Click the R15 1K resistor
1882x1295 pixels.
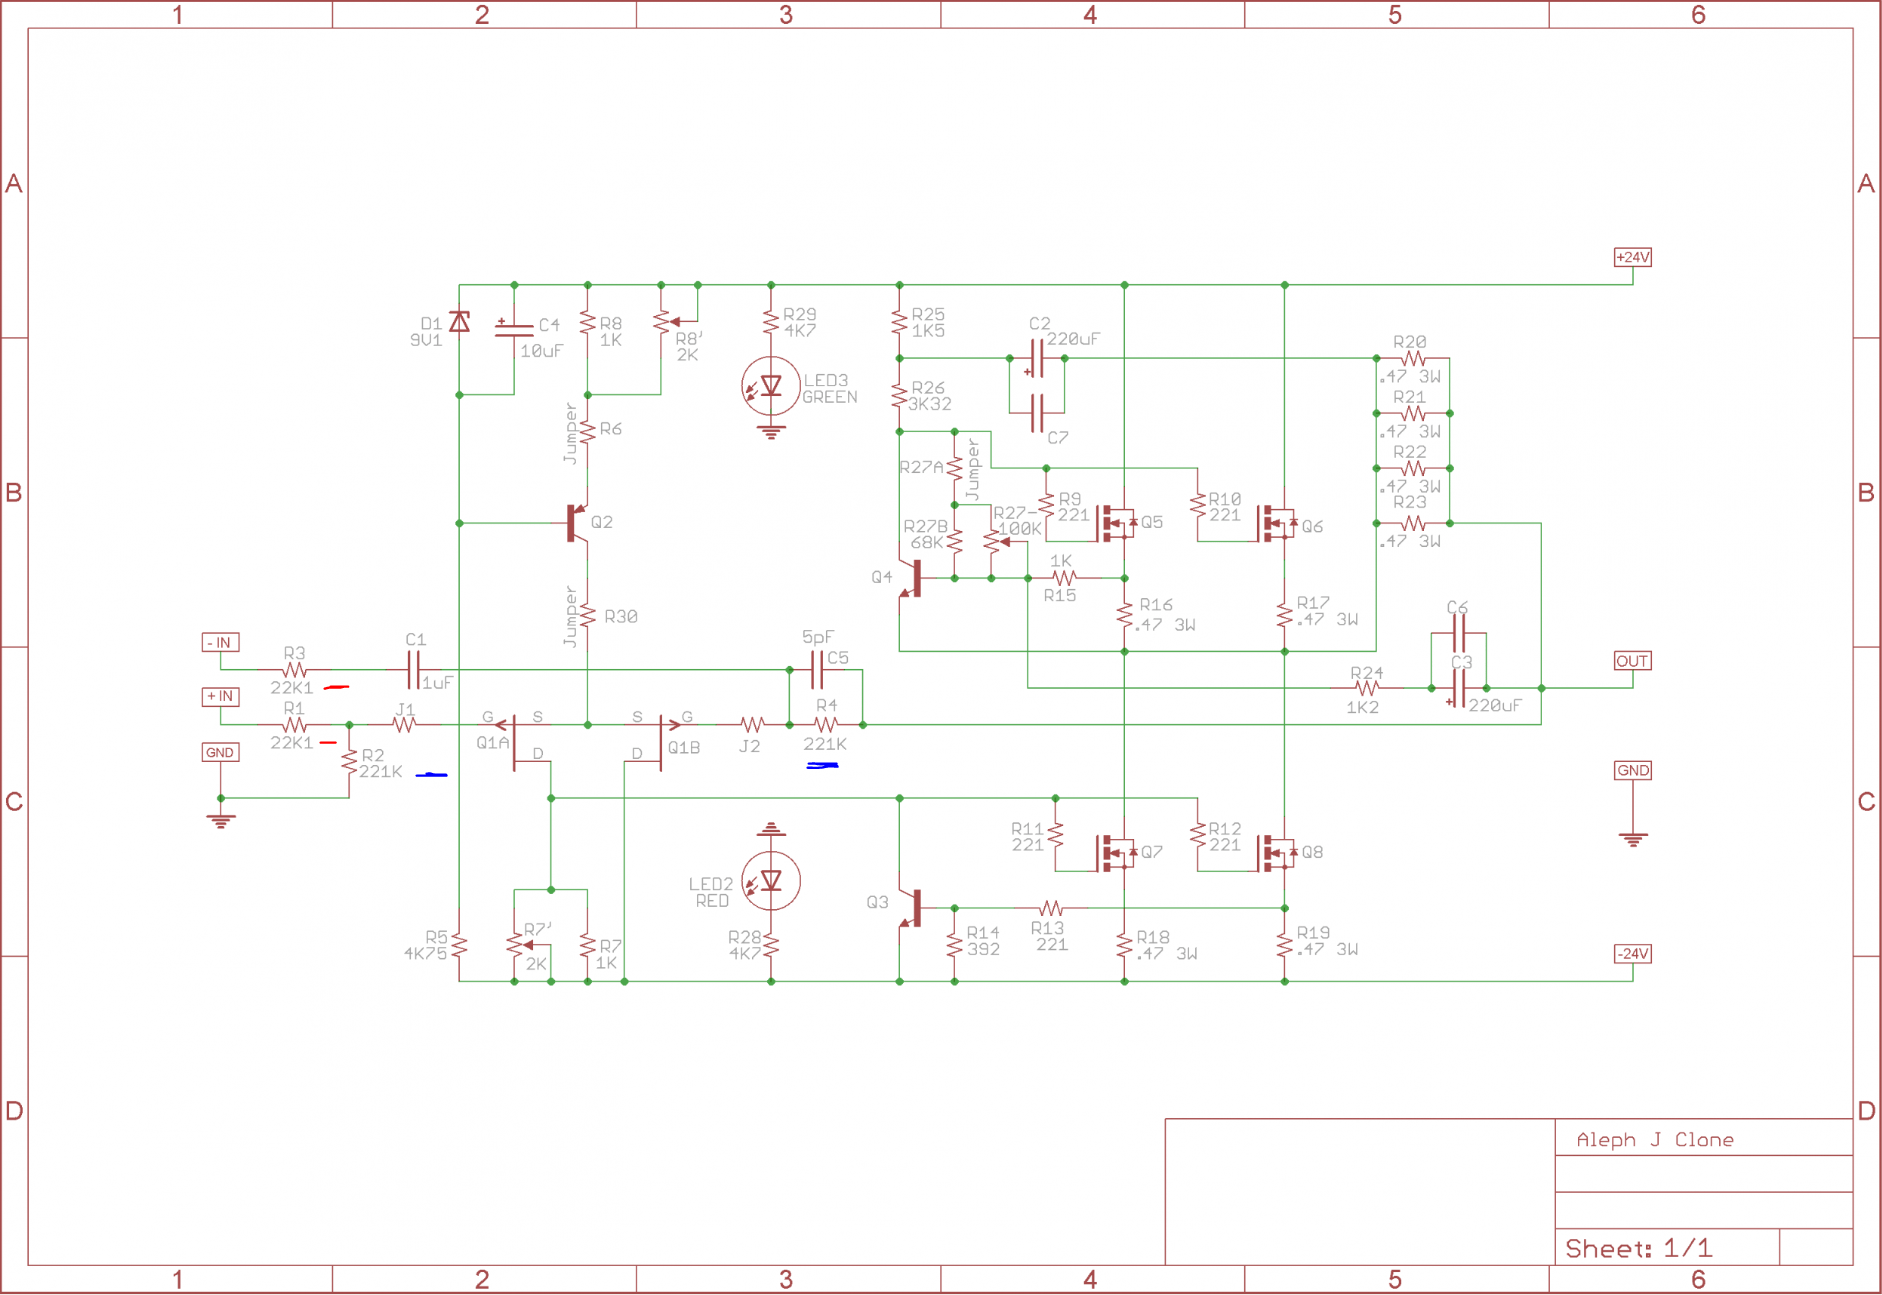click(1064, 578)
